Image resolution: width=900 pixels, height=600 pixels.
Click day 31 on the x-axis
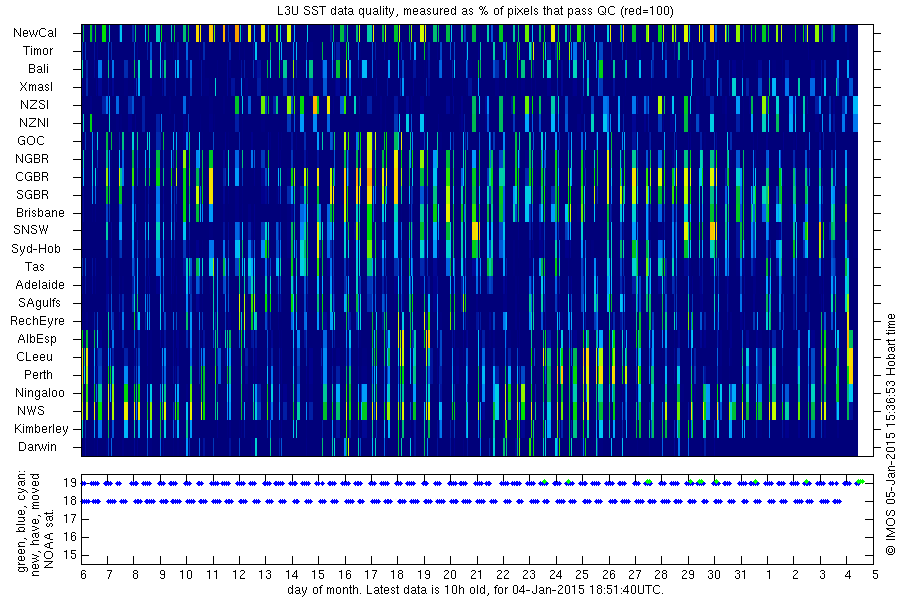740,575
